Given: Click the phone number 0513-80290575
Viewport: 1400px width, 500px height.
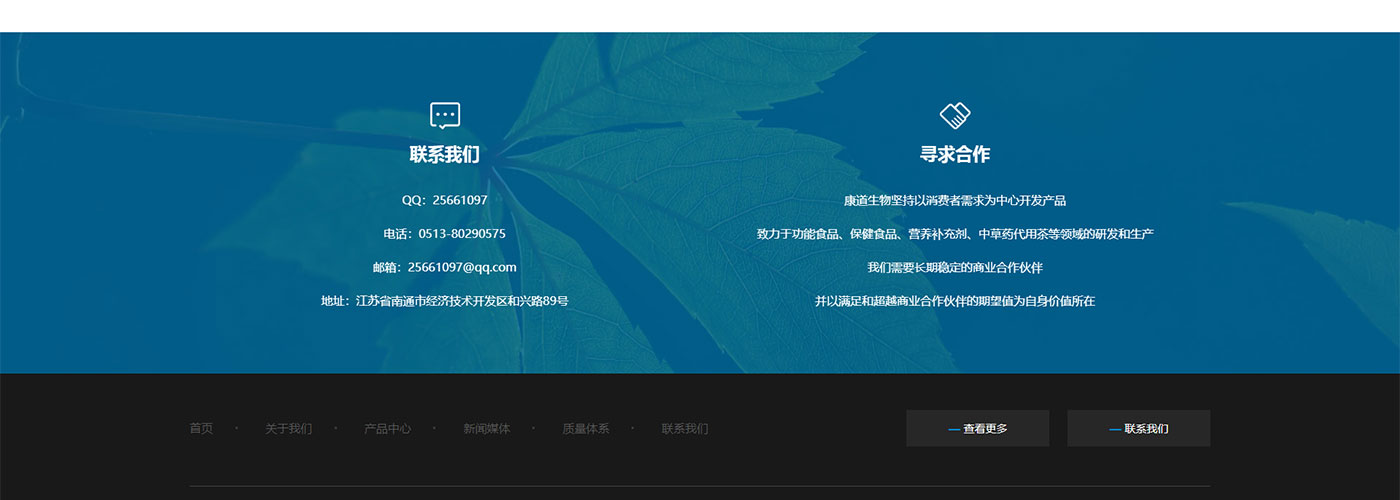Looking at the screenshot, I should point(461,234).
